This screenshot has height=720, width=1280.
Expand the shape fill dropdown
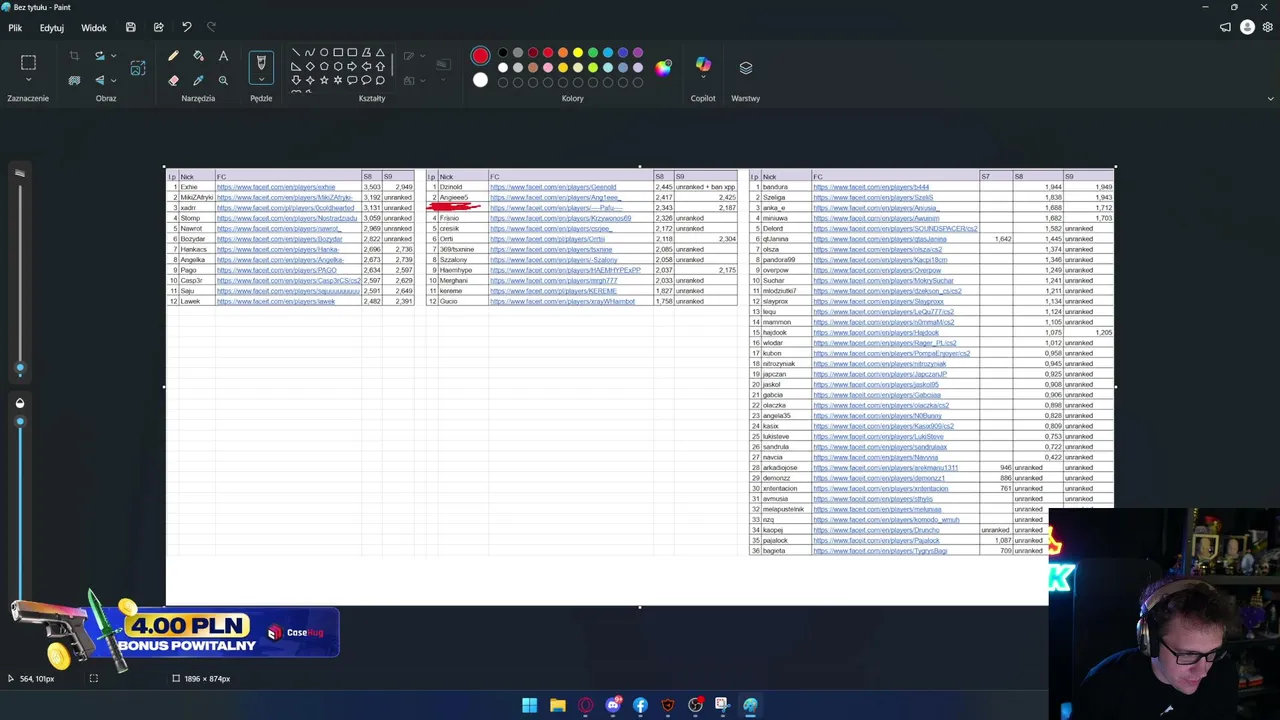pyautogui.click(x=422, y=80)
